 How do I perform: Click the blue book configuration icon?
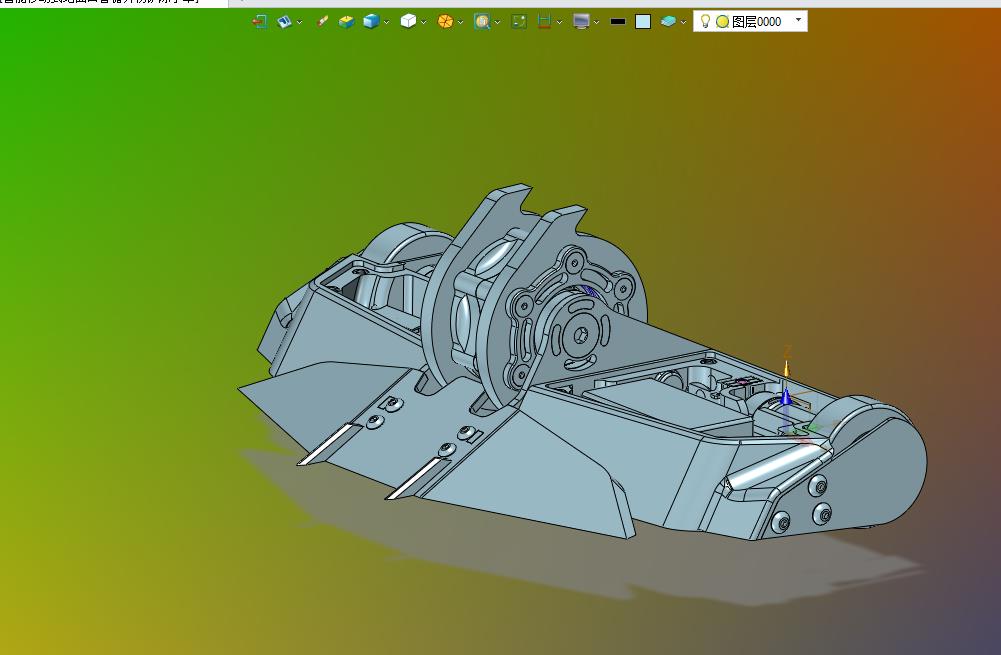pyautogui.click(x=285, y=22)
